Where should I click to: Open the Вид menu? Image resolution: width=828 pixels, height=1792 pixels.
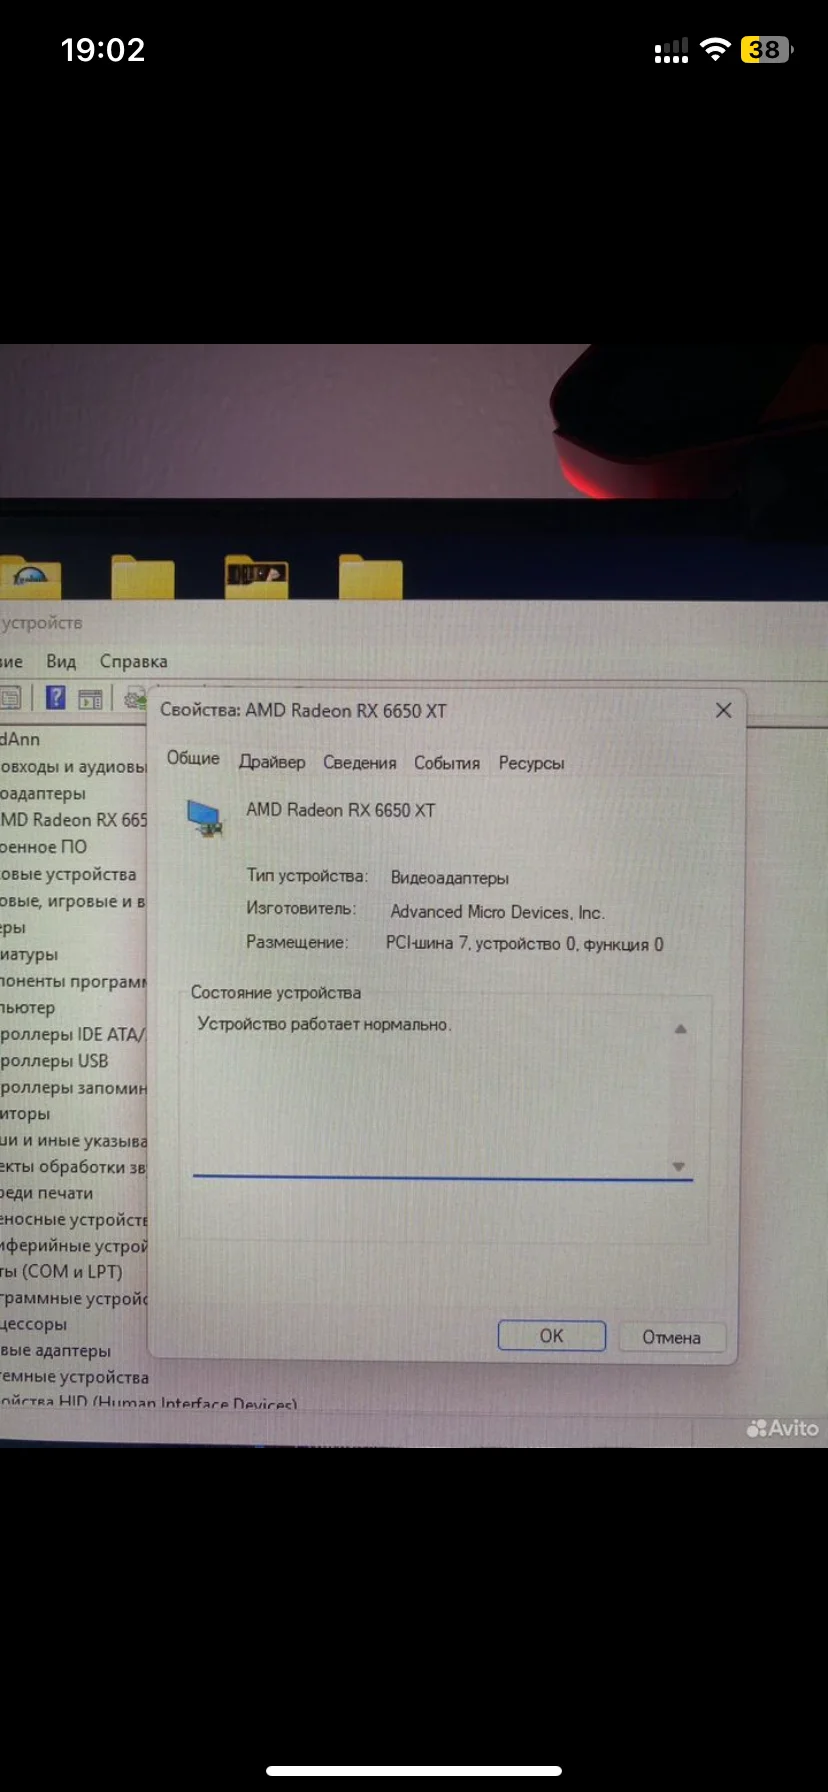click(x=61, y=661)
